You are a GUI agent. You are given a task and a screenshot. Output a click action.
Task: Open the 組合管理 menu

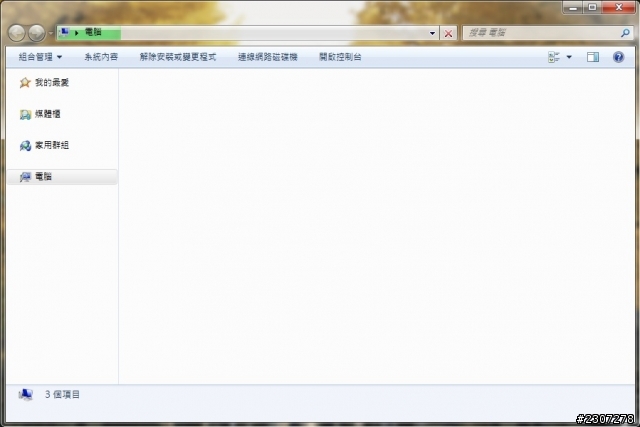click(x=40, y=57)
